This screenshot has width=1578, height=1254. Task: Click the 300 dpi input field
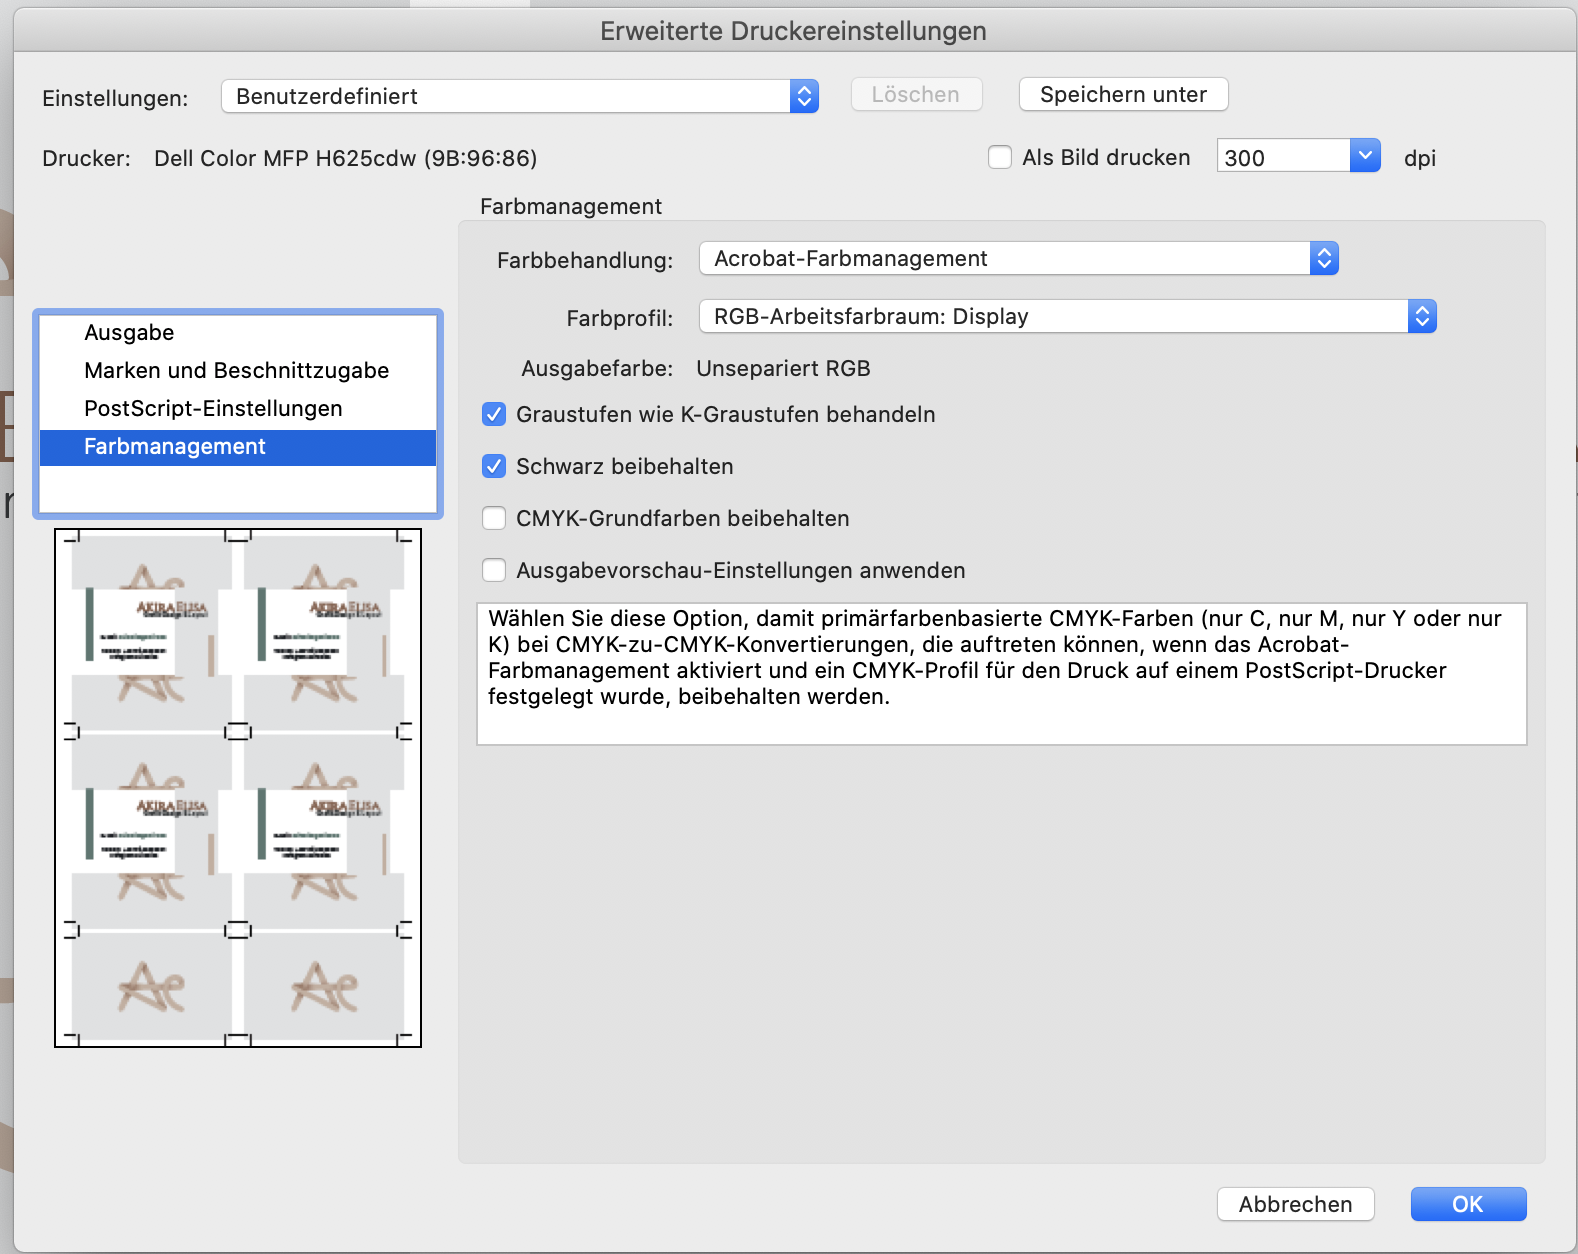[x=1282, y=157]
